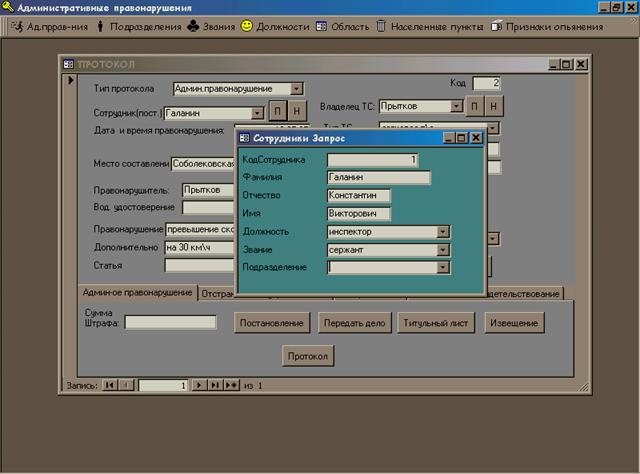Expand the Должность dropdown
Screen dimensions: 640x474
tap(443, 232)
